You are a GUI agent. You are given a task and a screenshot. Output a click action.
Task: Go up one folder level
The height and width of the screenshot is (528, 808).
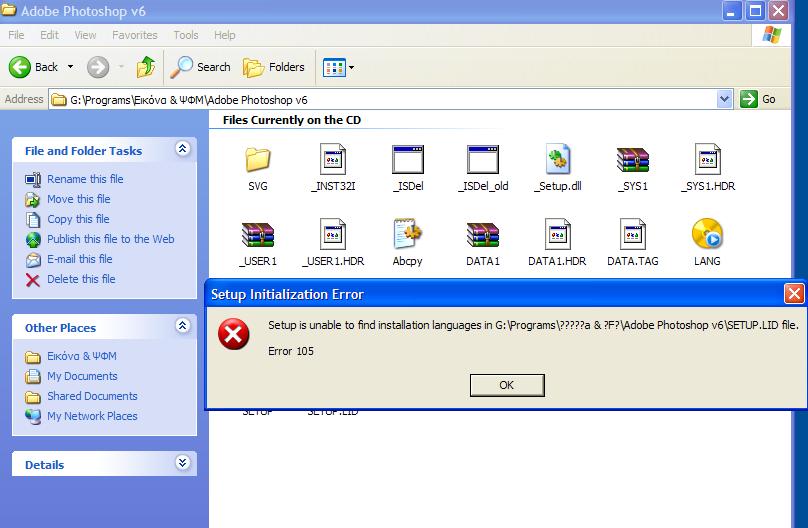click(x=146, y=67)
